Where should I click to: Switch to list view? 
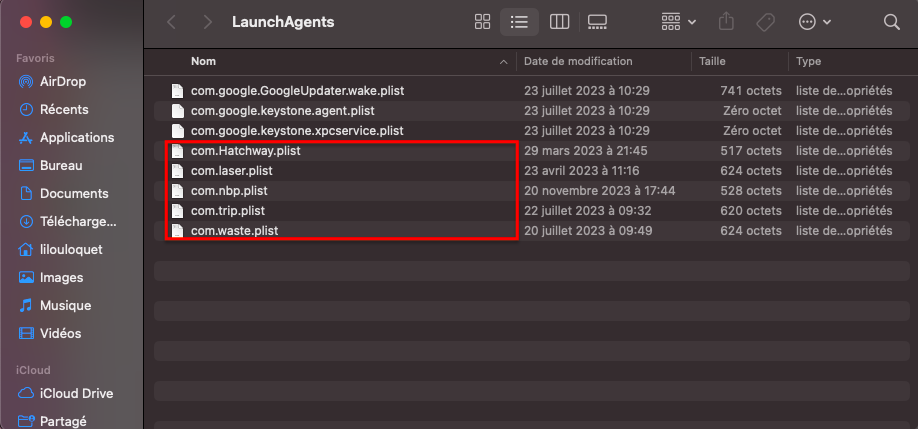click(x=519, y=21)
